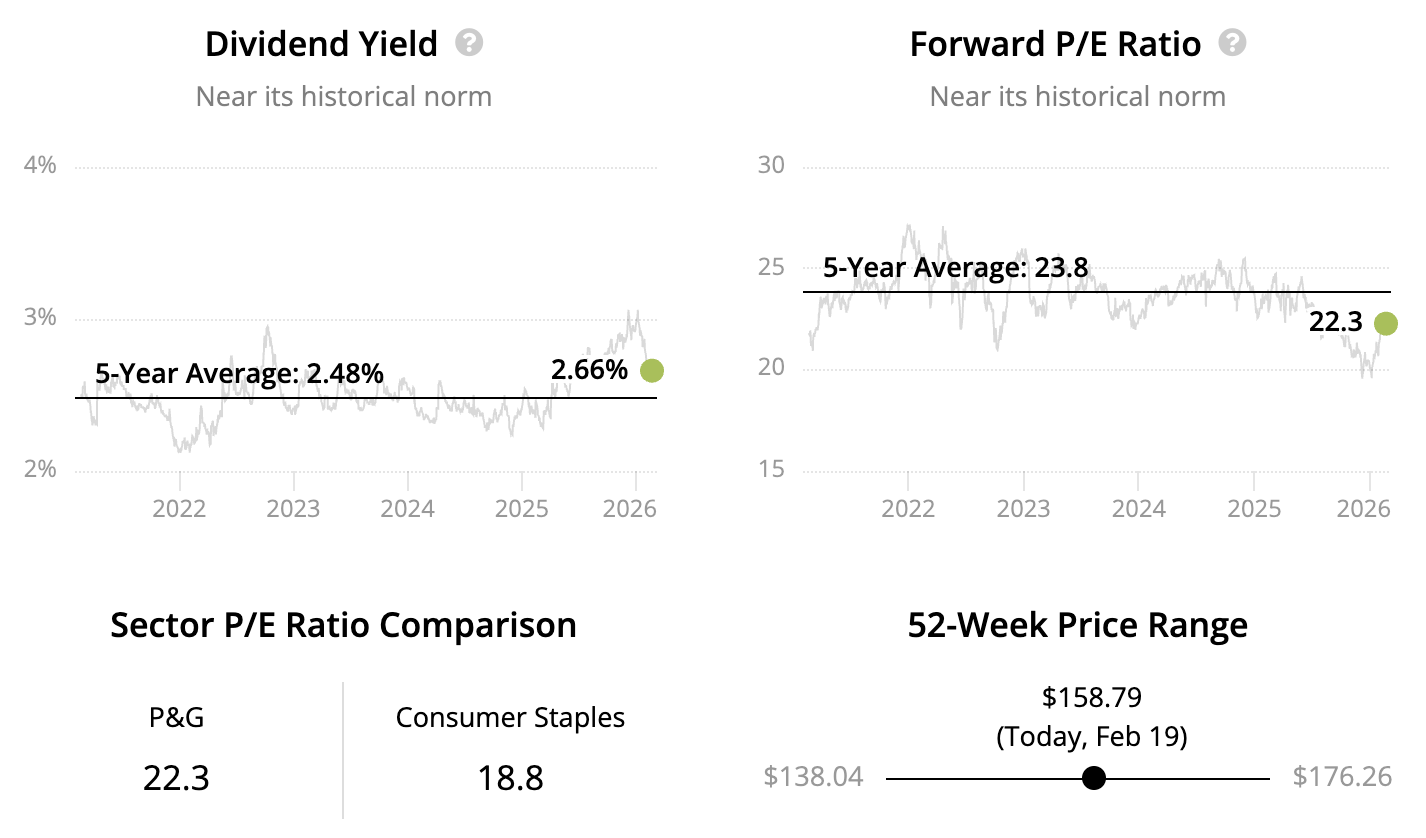1426x838 pixels.
Task: Click the 5-Year Average: 23.8 label
Action: (955, 268)
